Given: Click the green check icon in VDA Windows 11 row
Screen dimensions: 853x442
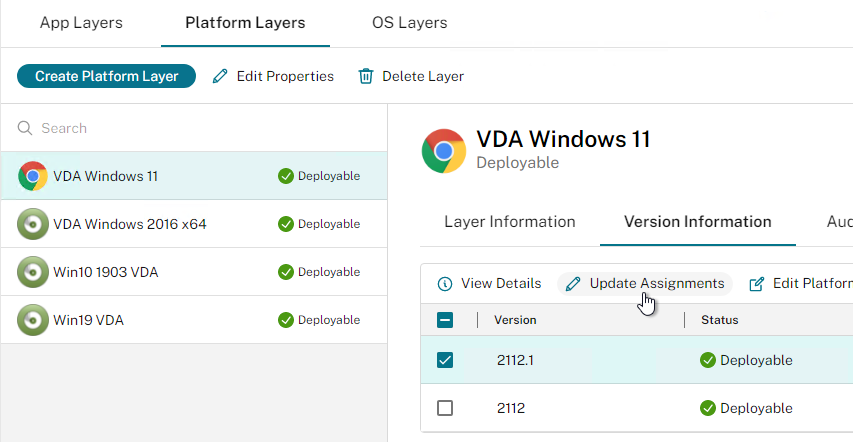Looking at the screenshot, I should pos(286,176).
